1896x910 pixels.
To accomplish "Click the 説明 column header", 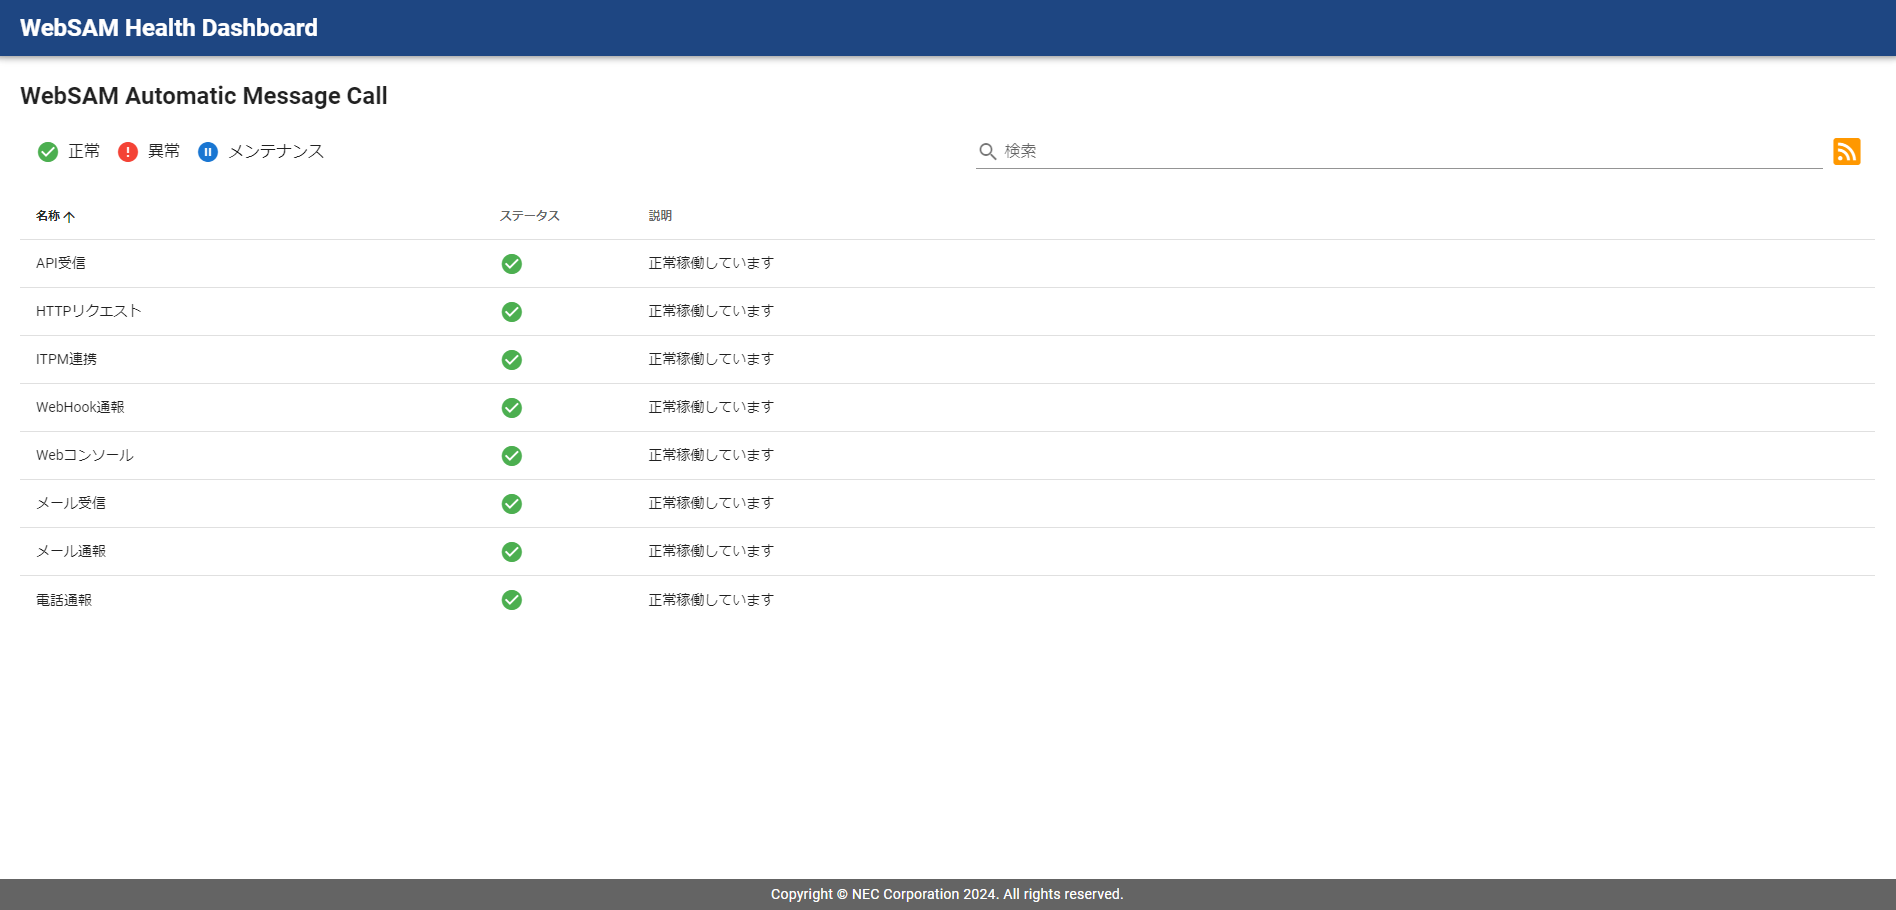I will tap(660, 215).
